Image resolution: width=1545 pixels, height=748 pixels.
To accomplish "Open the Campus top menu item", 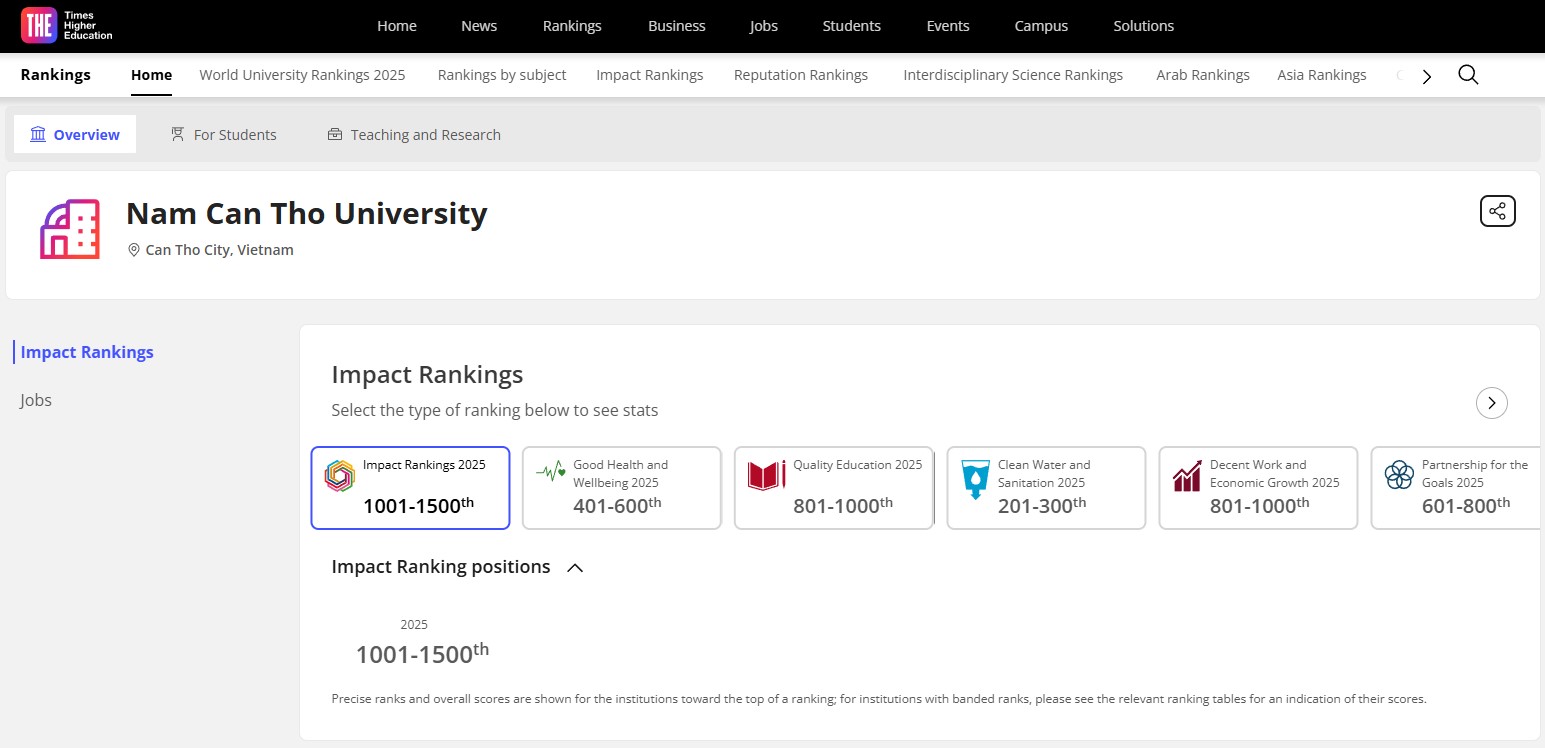I will pyautogui.click(x=1041, y=26).
